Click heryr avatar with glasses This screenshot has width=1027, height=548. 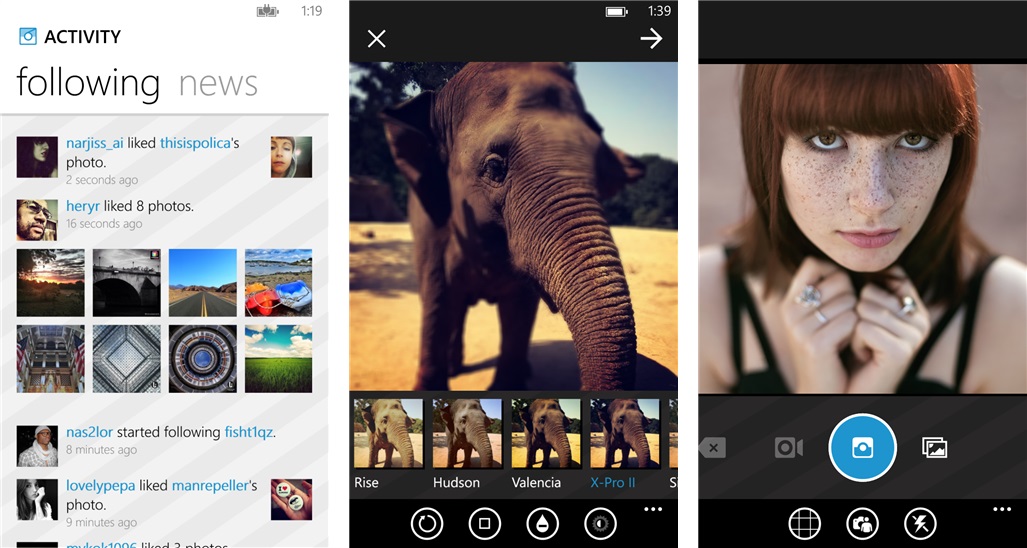tap(37, 221)
